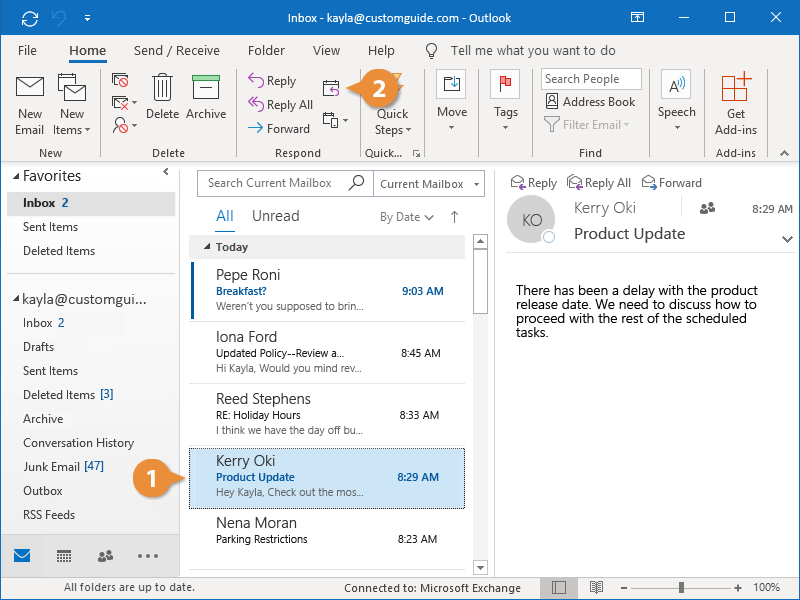
Task: Collapse the Favorites section
Action: point(16,176)
